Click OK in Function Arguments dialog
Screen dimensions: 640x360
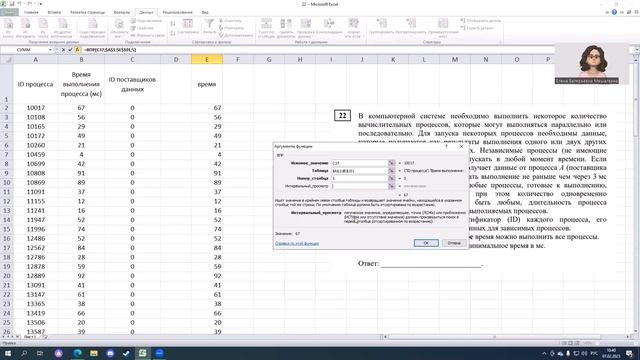click(x=426, y=243)
